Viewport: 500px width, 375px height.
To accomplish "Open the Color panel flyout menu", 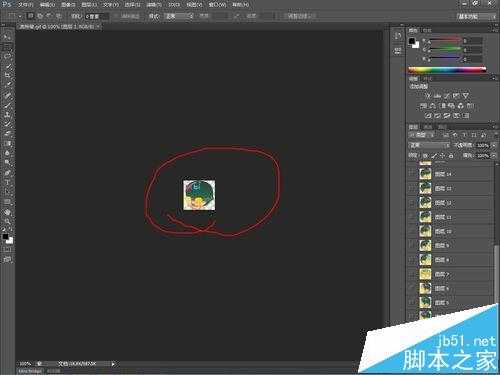I will [494, 30].
